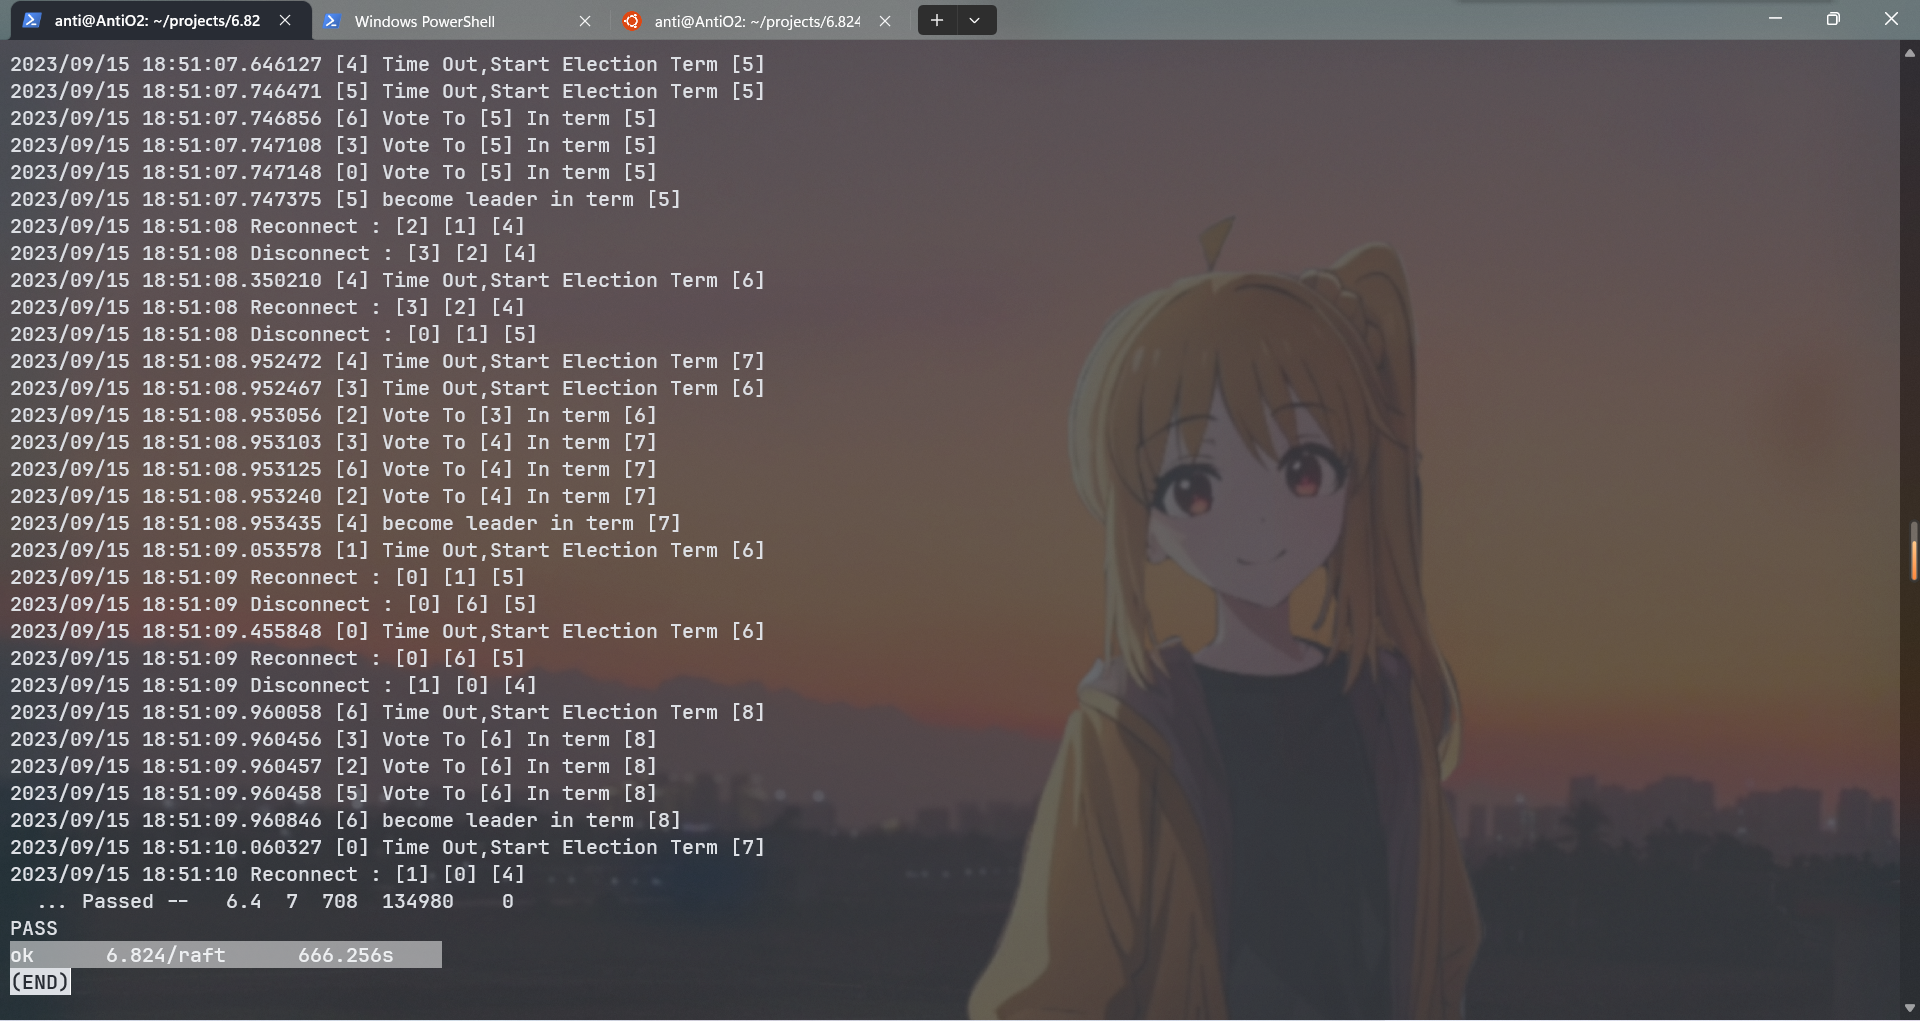This screenshot has width=1920, height=1021.
Task: Close the first anti@AntiO2 tab
Action: [x=285, y=21]
